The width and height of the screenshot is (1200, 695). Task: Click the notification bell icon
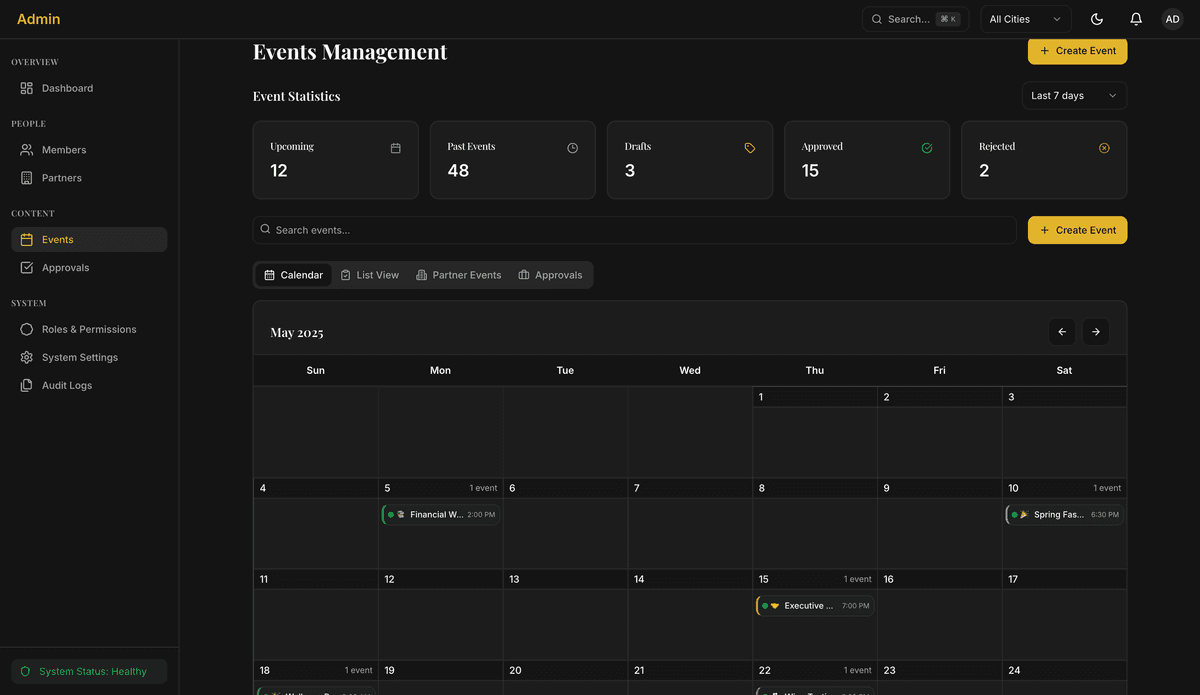pos(1135,18)
